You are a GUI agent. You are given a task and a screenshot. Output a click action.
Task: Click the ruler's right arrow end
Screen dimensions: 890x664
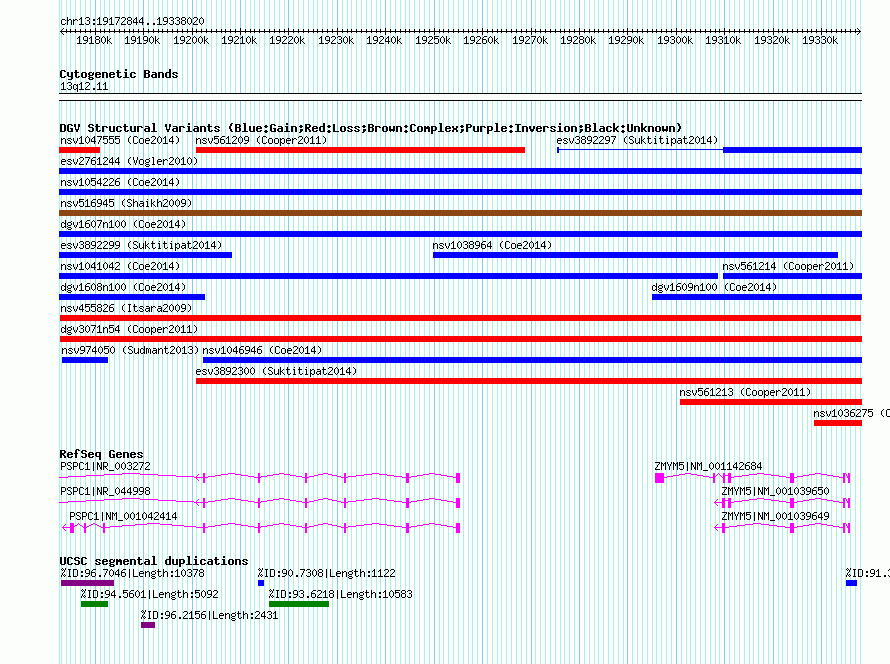(859, 31)
